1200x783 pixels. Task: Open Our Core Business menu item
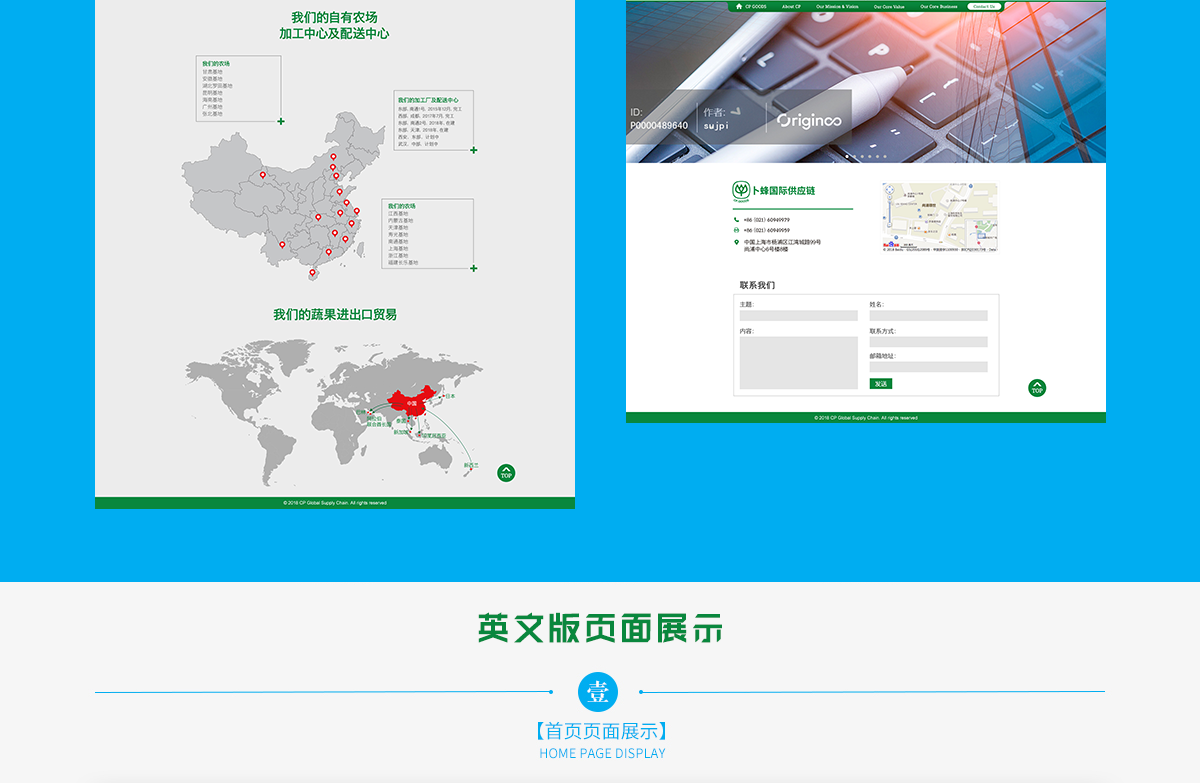coord(939,6)
